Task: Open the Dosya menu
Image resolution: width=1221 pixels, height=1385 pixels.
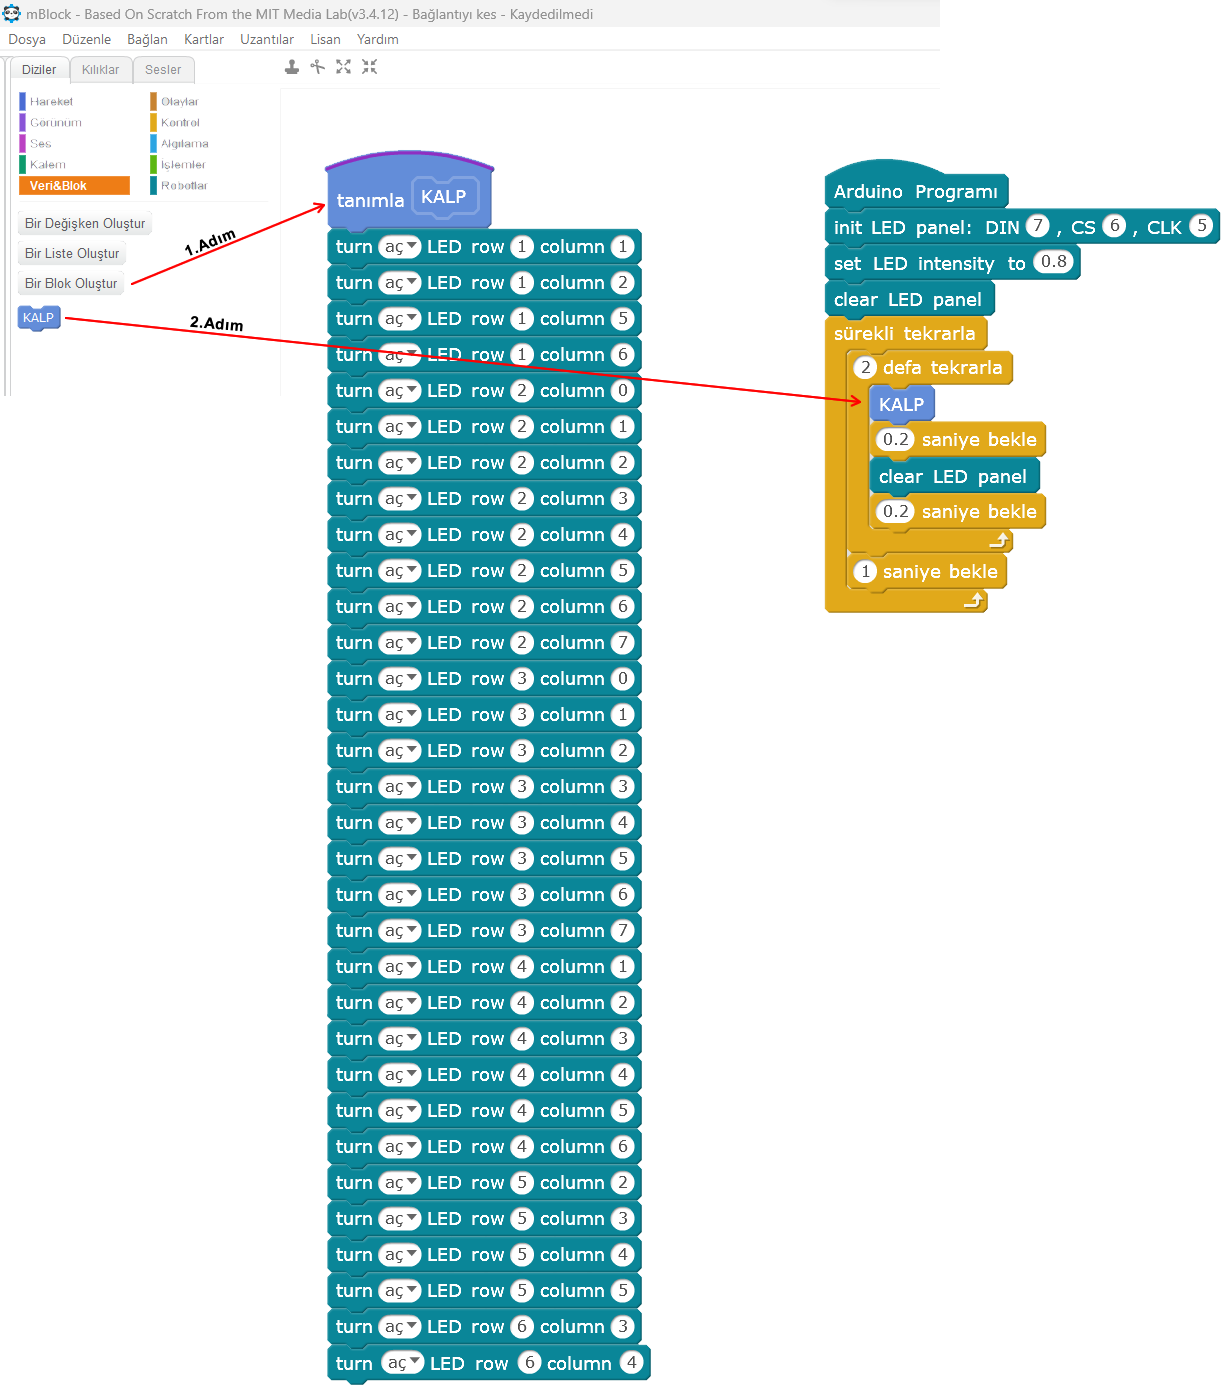Action: point(27,40)
